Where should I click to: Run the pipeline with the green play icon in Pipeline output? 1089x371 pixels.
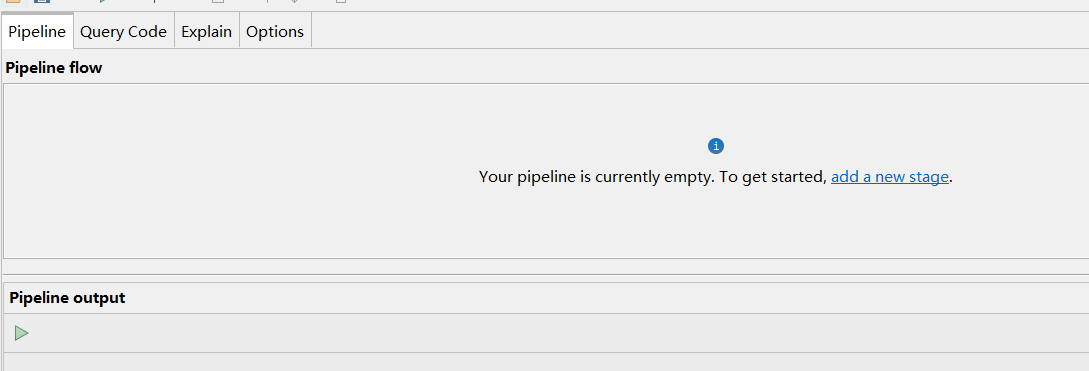pos(22,333)
